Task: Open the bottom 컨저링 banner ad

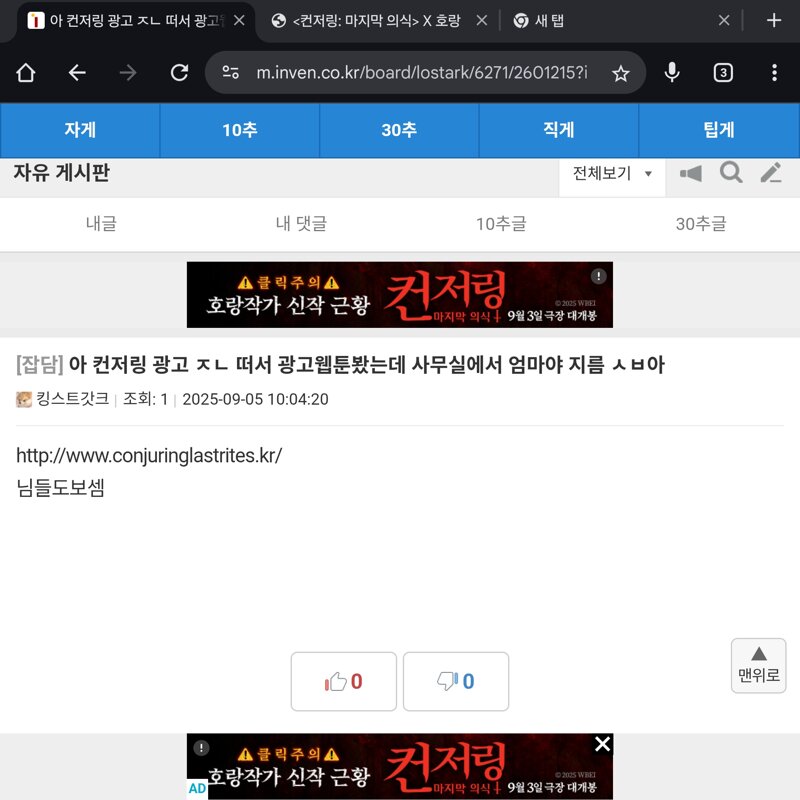Action: 399,766
